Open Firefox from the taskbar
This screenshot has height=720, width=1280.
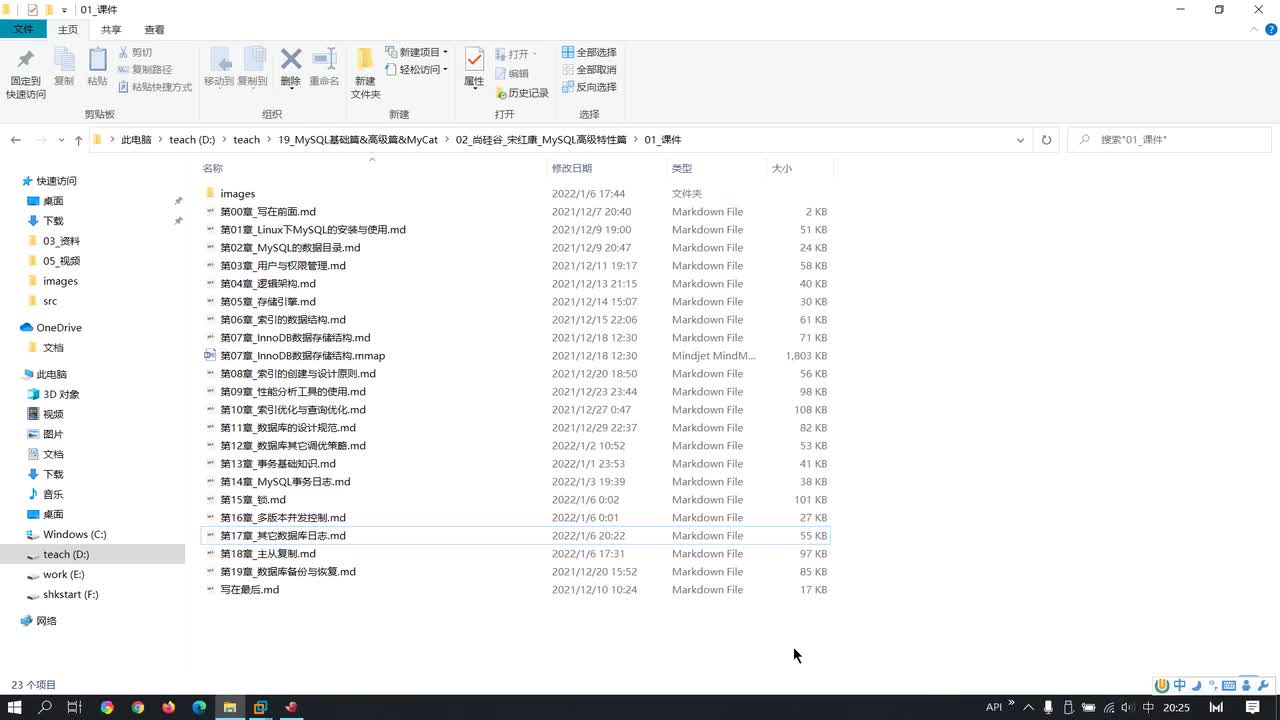tap(168, 707)
